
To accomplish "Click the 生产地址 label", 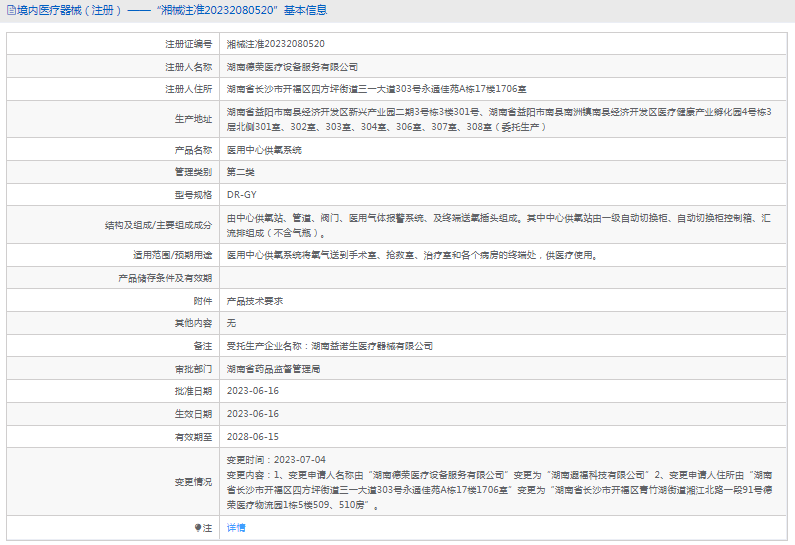I will 193,119.
